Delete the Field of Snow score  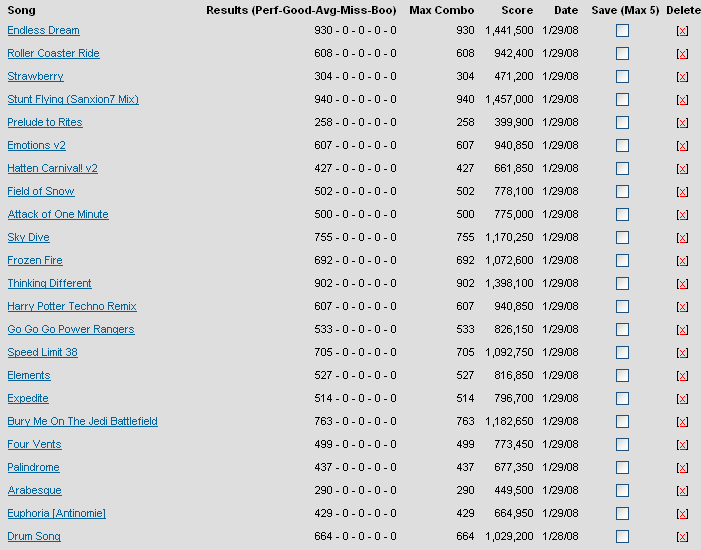(x=682, y=192)
